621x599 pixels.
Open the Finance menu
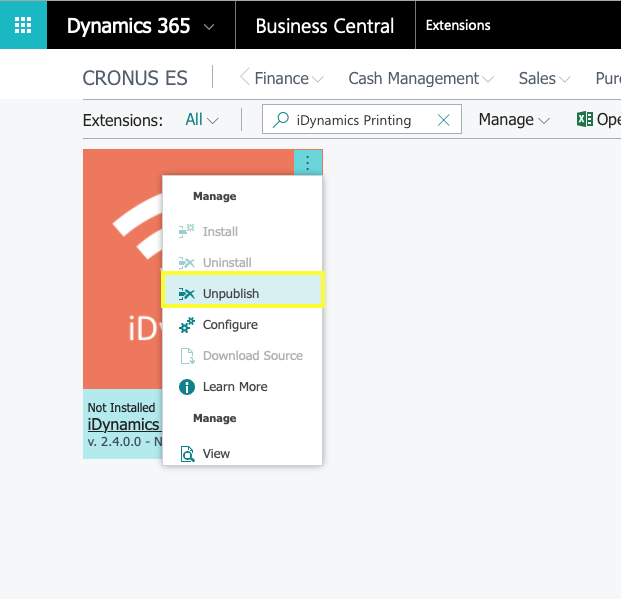(288, 78)
